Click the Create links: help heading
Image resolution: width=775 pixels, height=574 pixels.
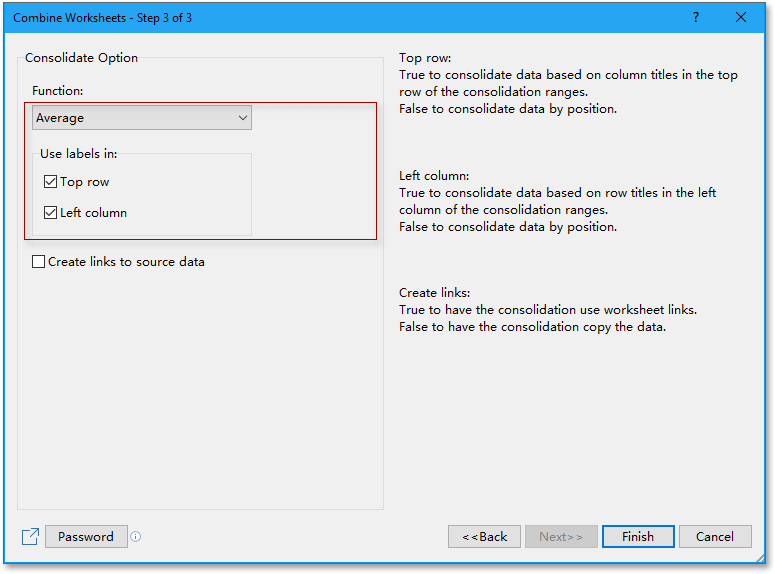(x=435, y=293)
